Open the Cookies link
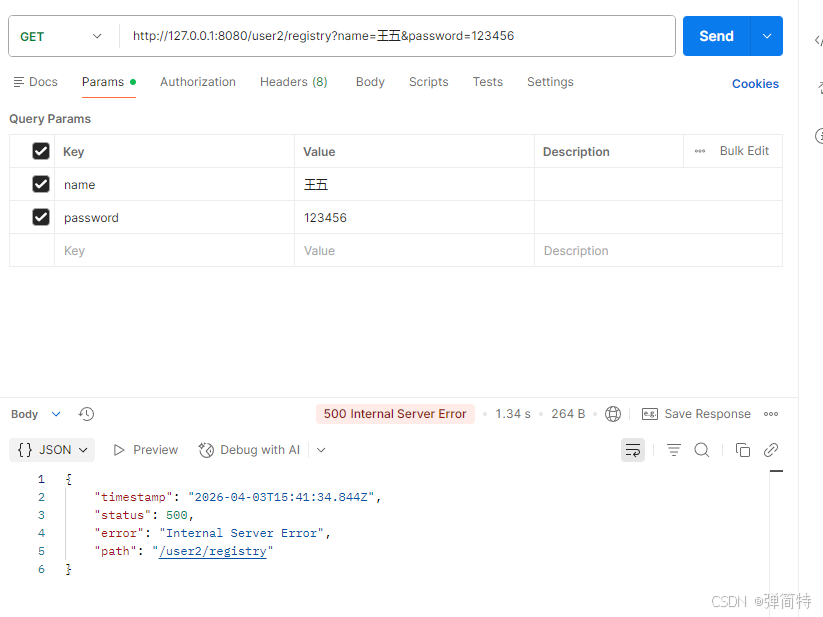 pyautogui.click(x=755, y=84)
